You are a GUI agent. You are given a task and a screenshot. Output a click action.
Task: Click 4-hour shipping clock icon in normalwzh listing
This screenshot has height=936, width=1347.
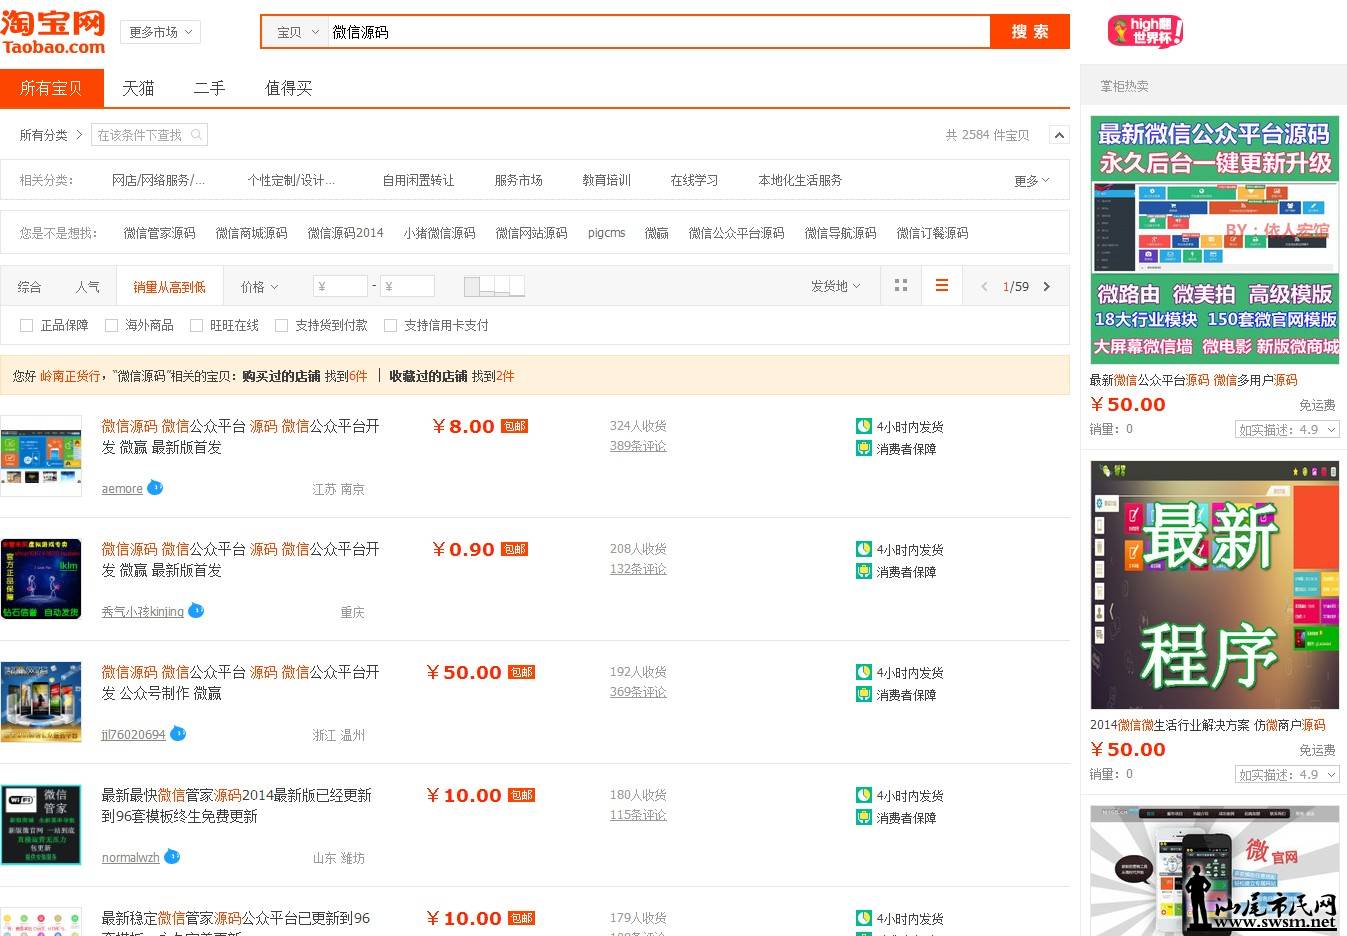864,795
